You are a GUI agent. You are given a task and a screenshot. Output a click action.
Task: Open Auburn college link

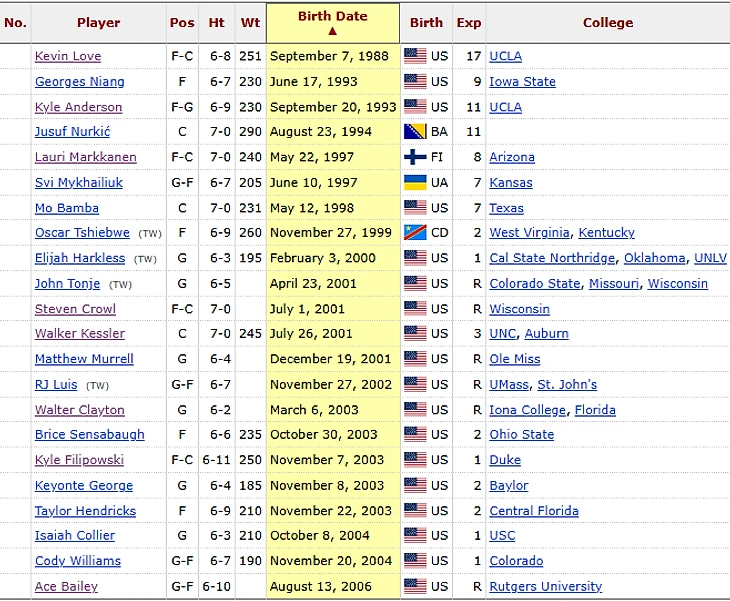coord(547,334)
